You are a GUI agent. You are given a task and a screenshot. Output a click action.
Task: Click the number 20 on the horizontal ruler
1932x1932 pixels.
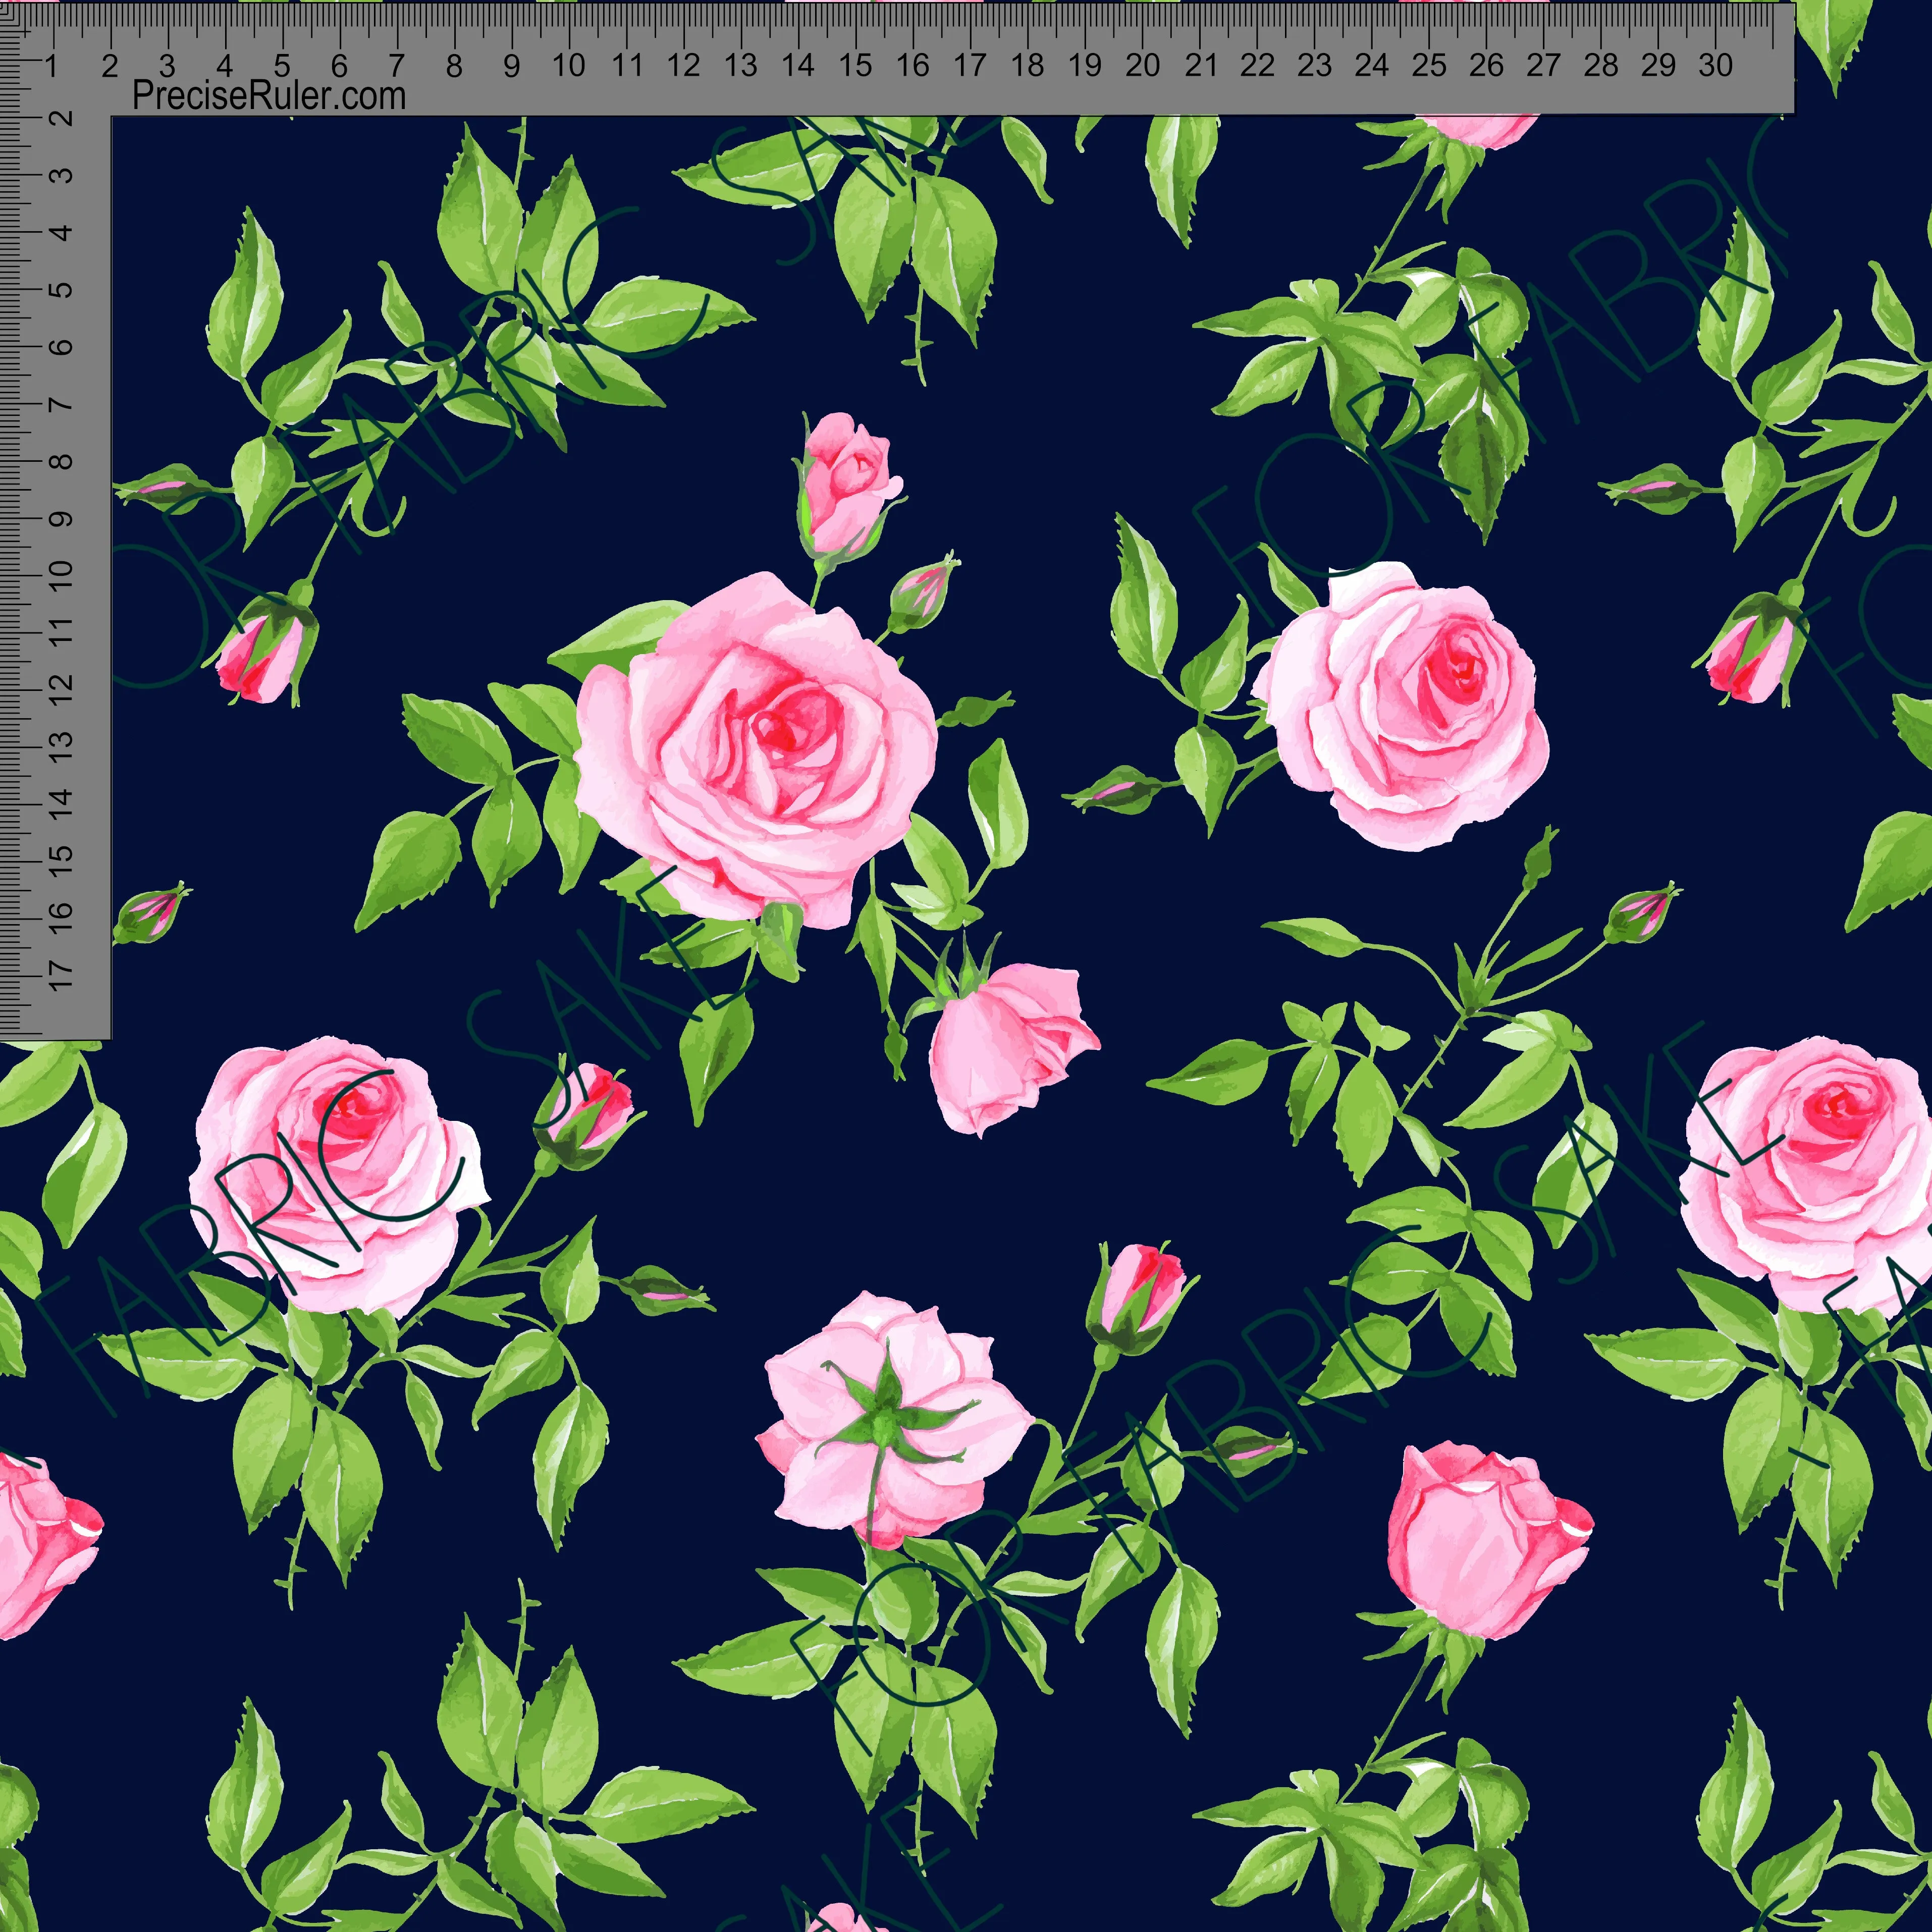[x=1142, y=65]
